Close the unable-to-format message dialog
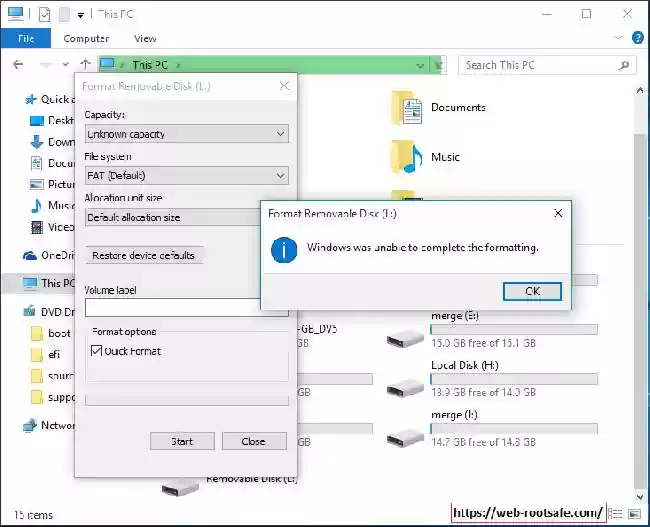The height and width of the screenshot is (527, 650). [558, 213]
